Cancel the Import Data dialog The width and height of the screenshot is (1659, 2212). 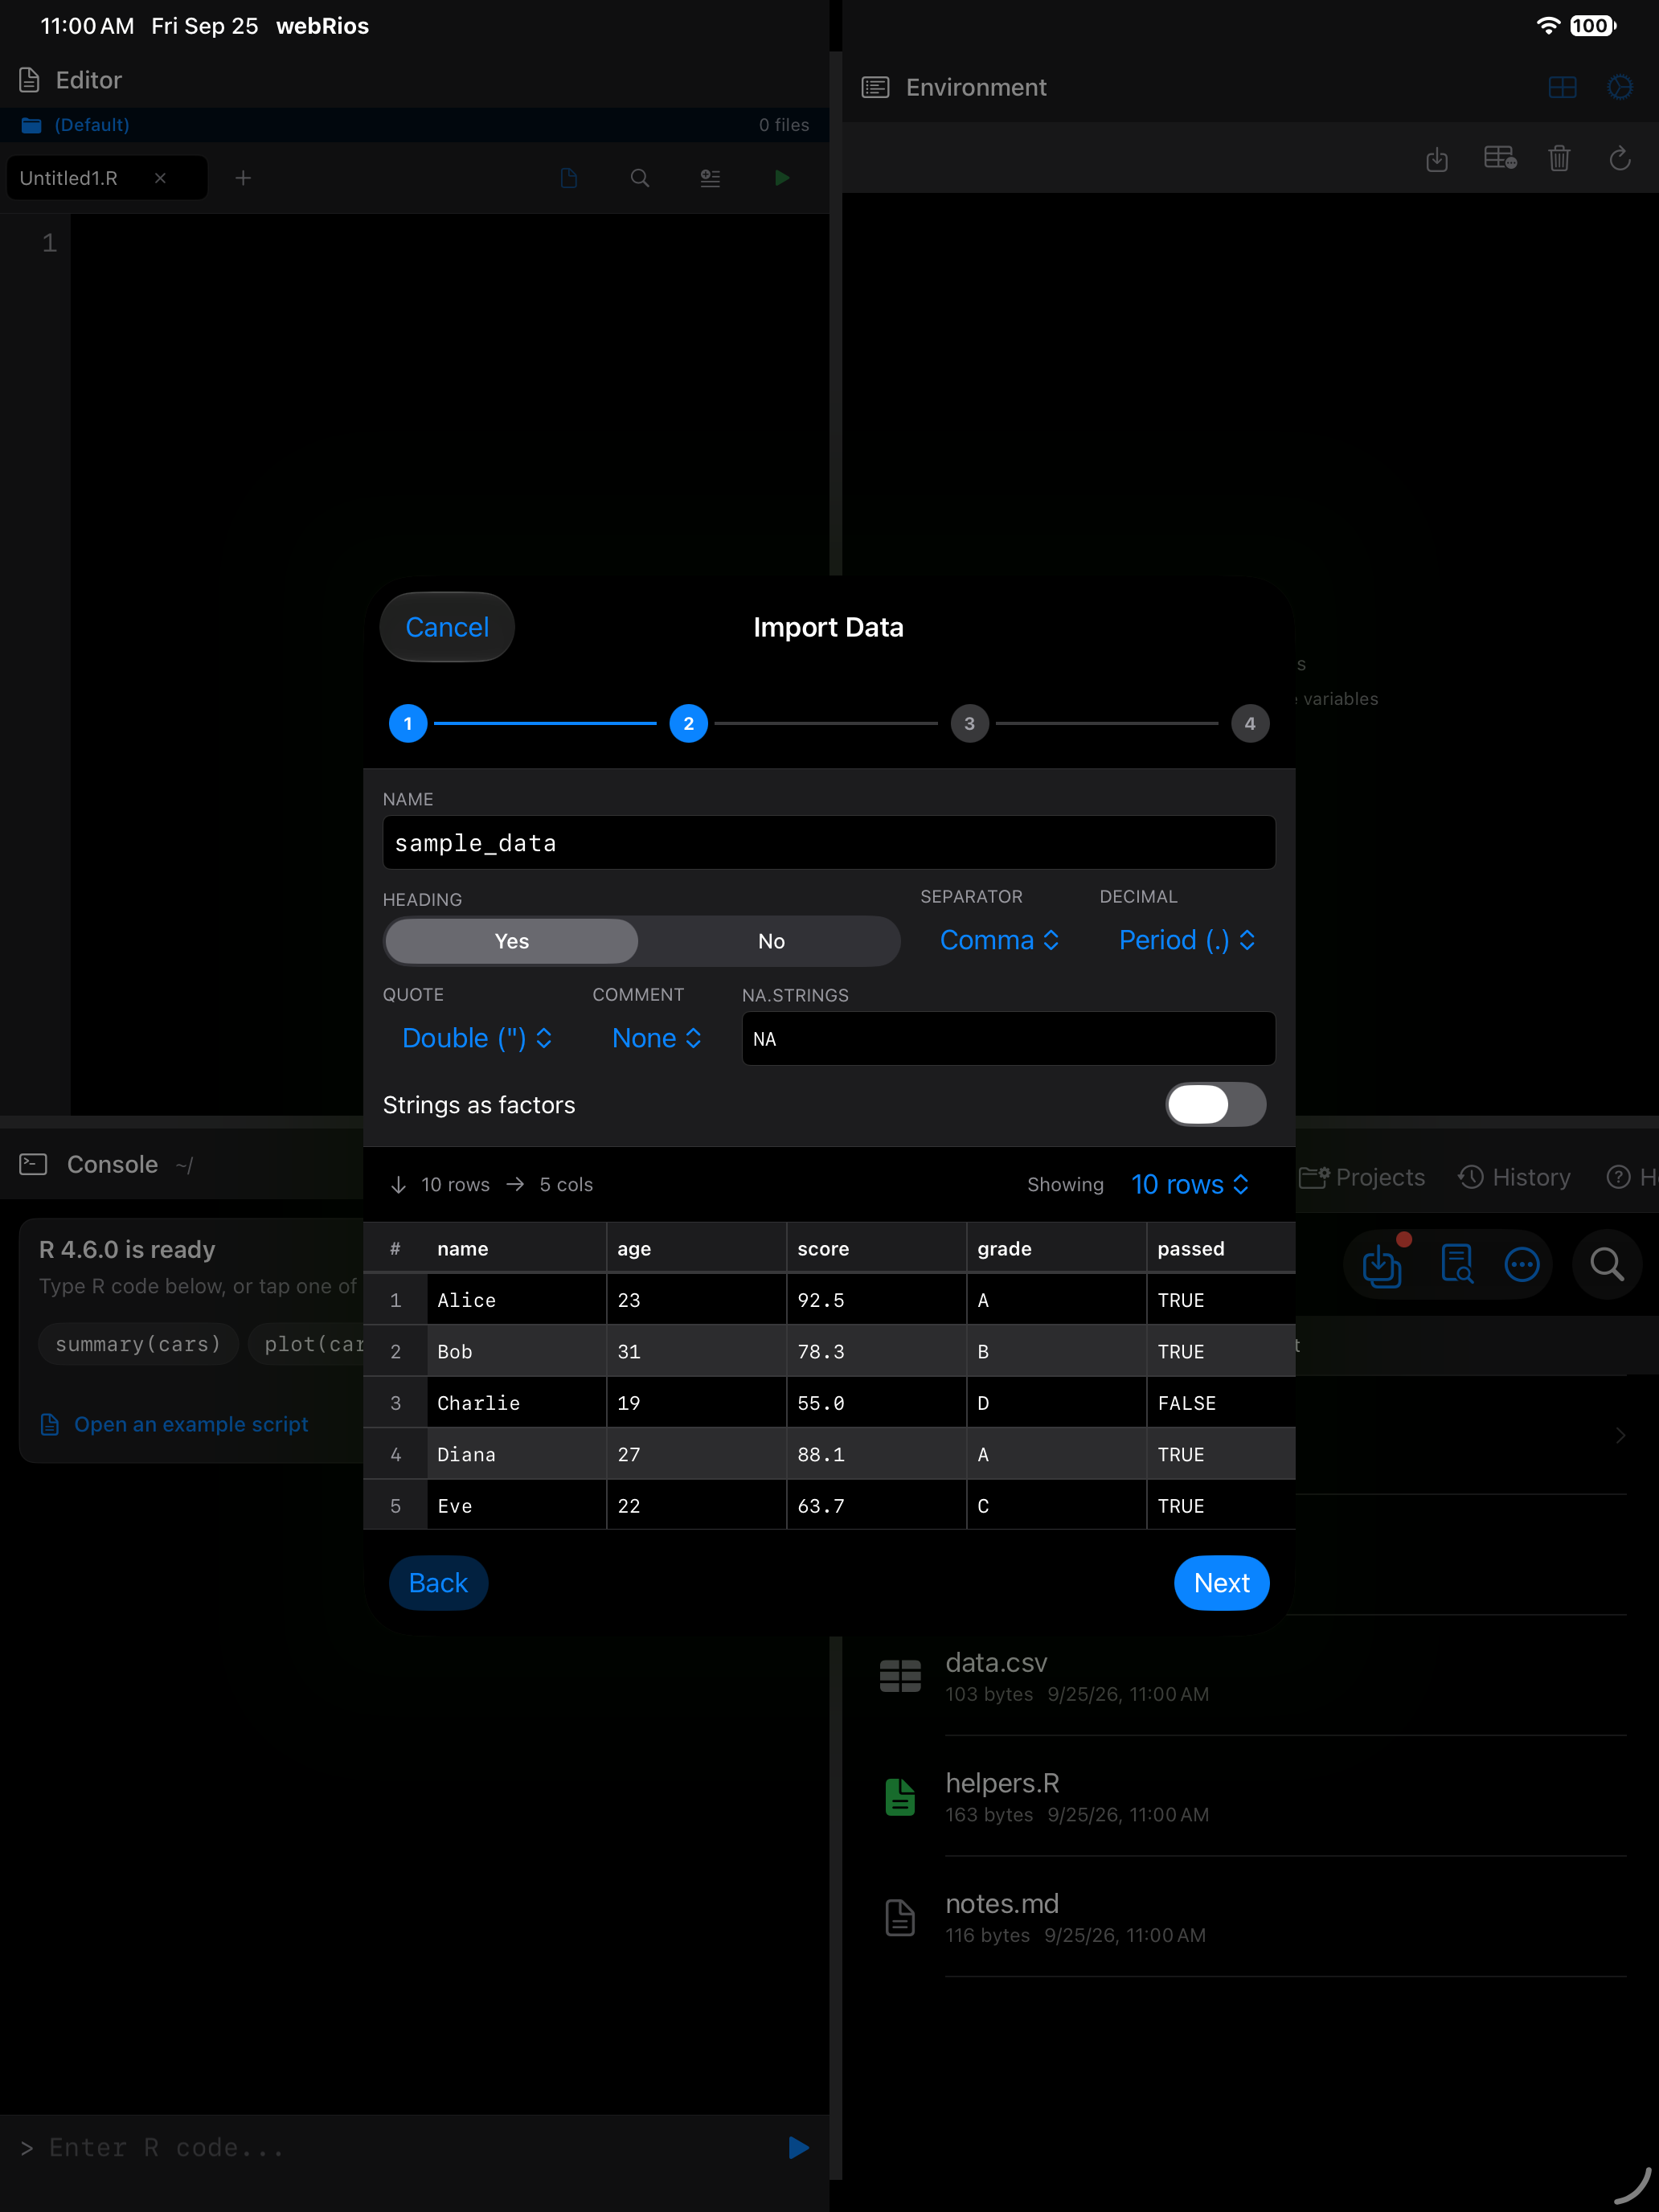coord(447,627)
